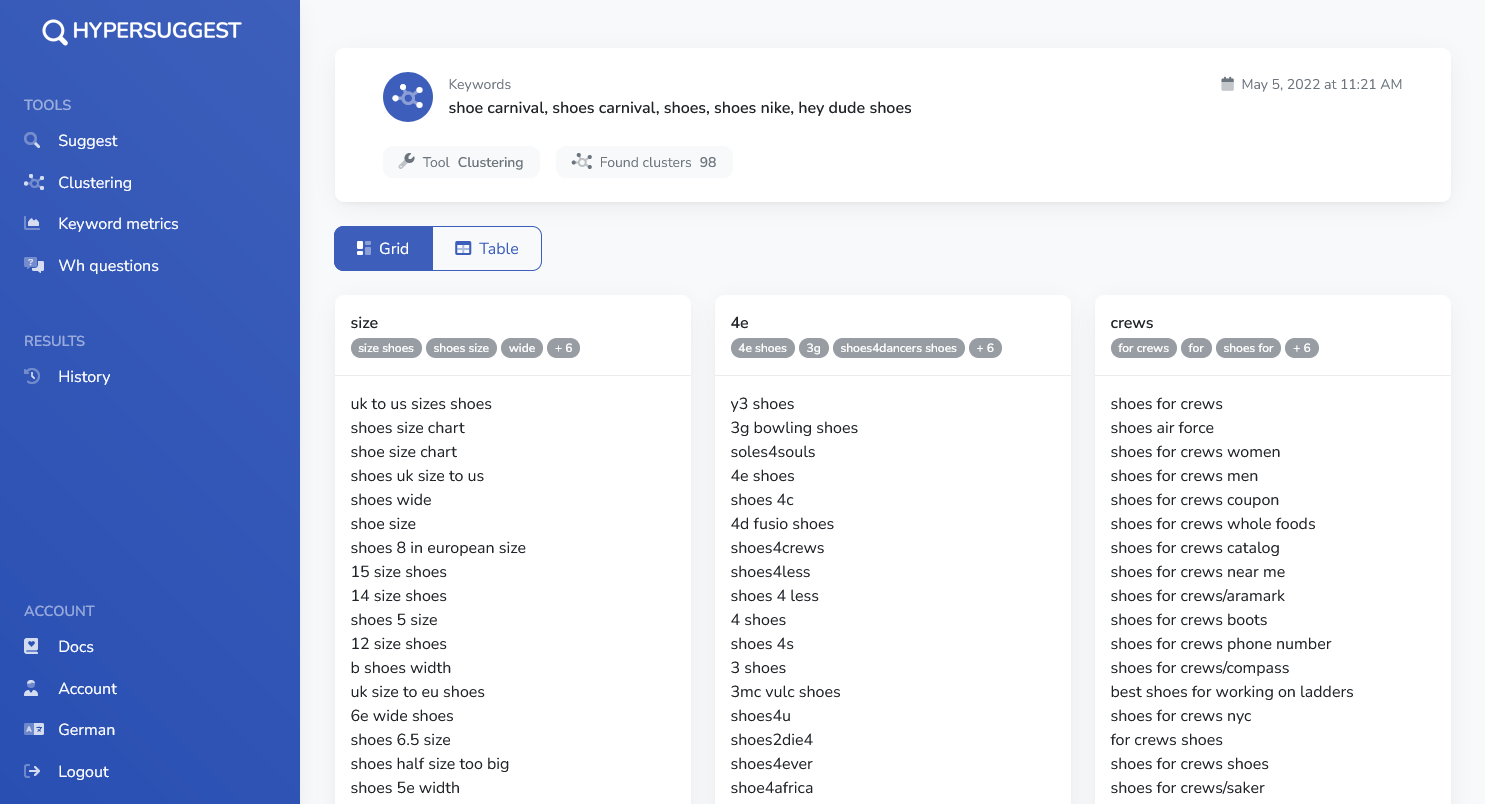Select 'shoes2die4' keyword

tap(772, 740)
